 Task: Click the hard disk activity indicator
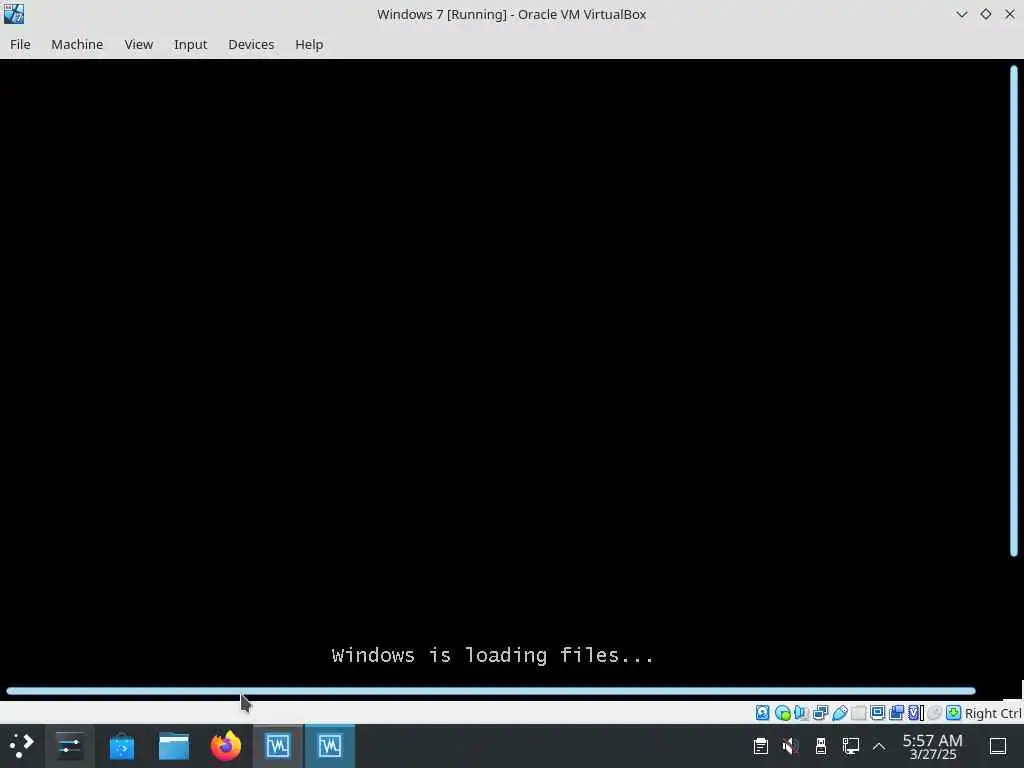coord(762,712)
